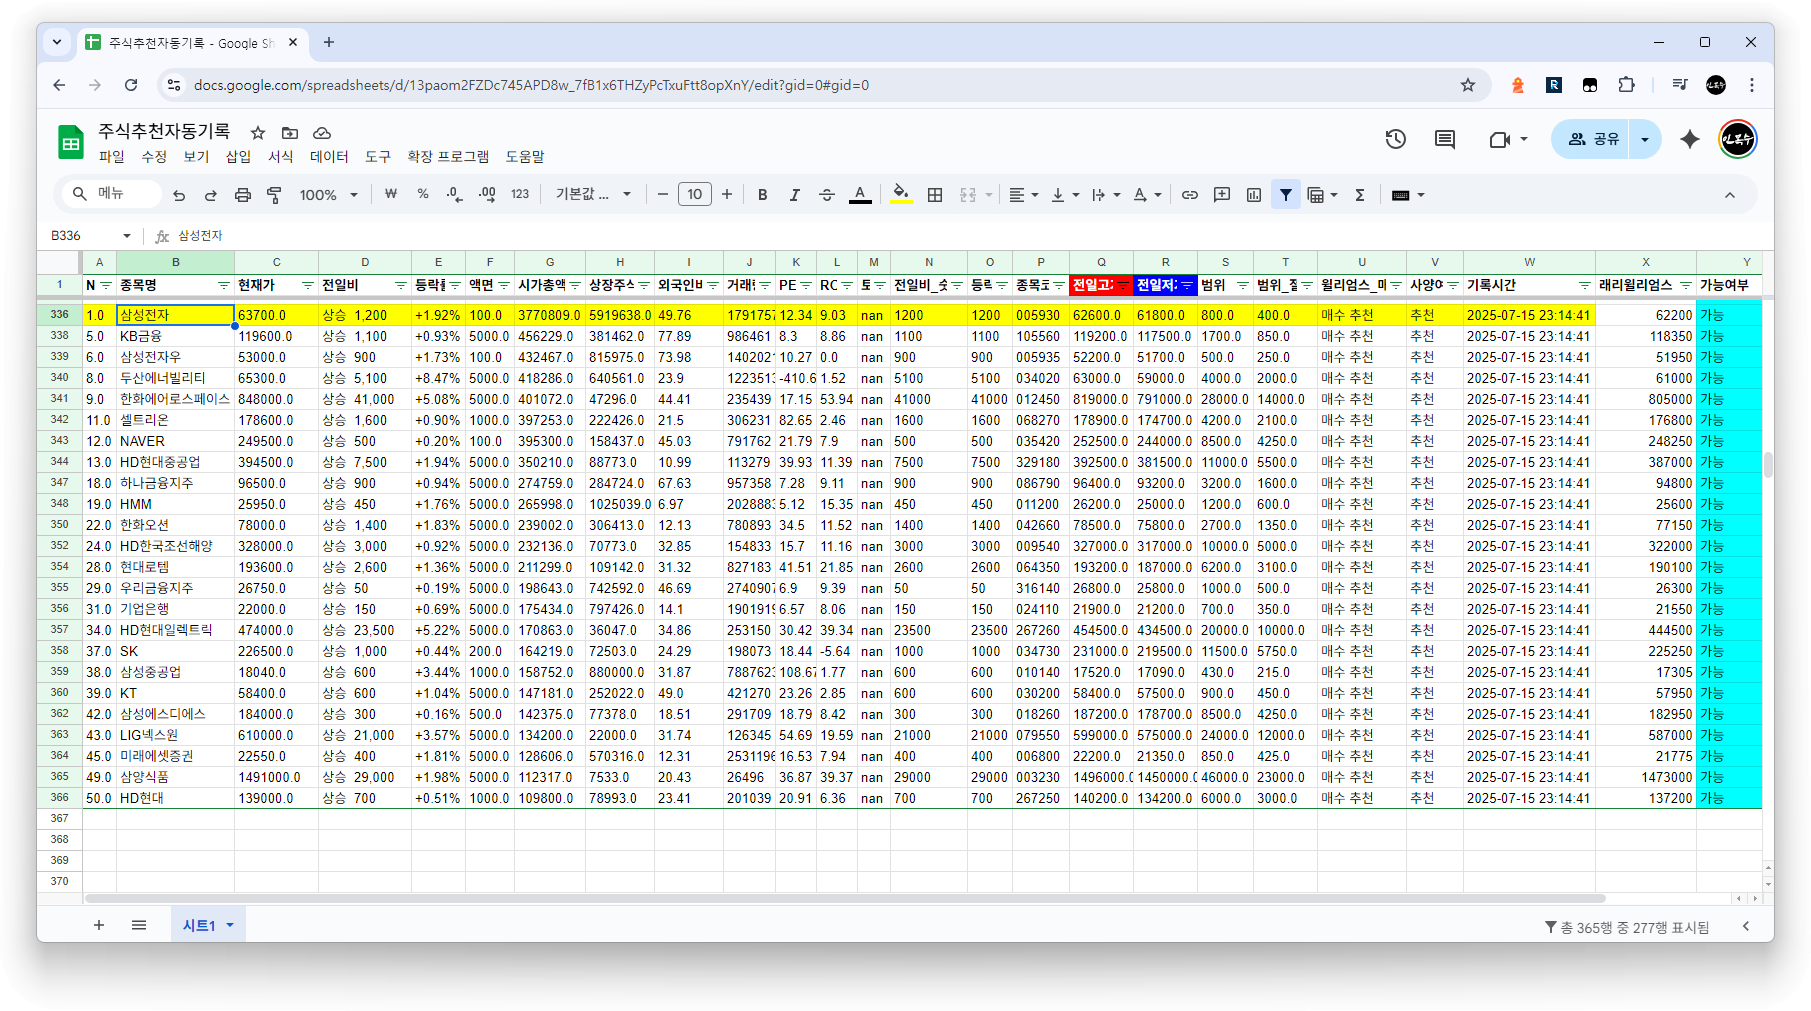Screen dimensions: 1811x1011
Task: Open the borders menu
Action: coord(935,195)
